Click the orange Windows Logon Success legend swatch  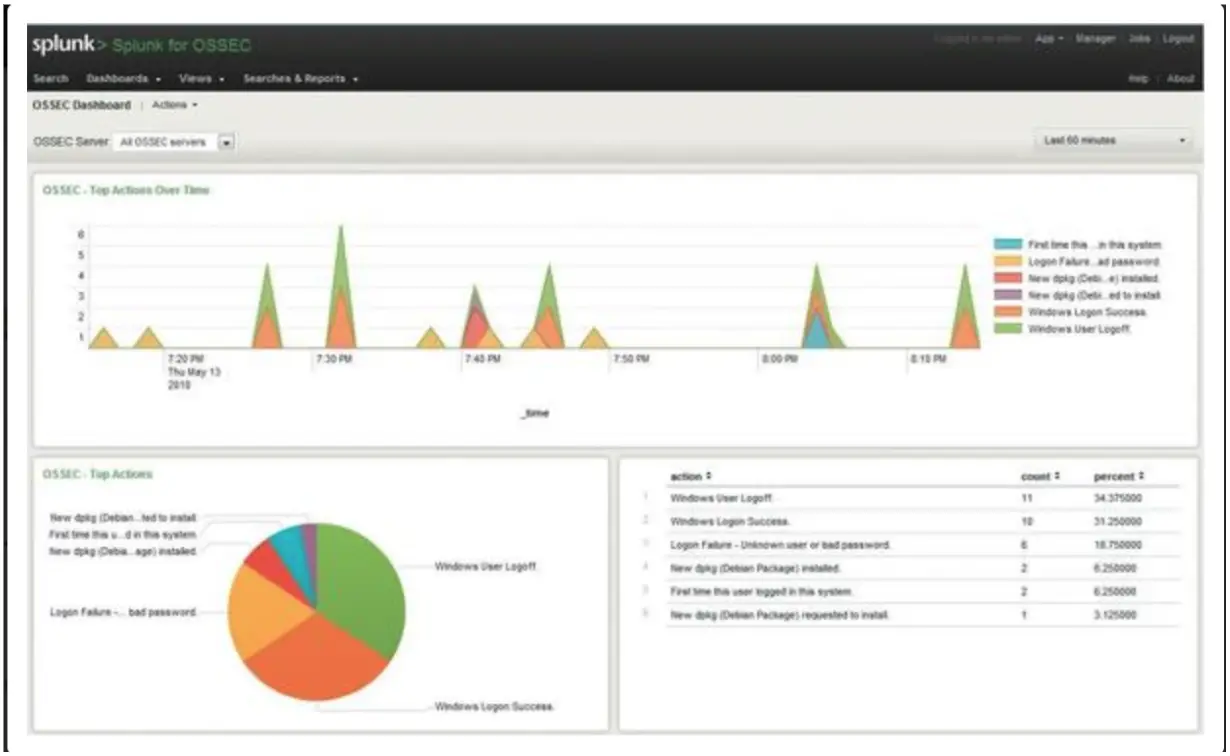(x=1007, y=312)
